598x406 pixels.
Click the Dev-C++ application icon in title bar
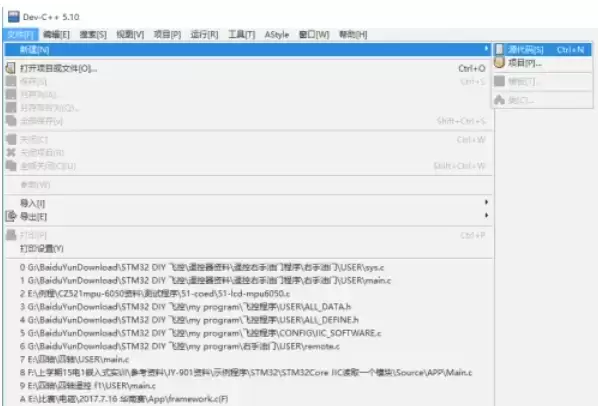click(x=14, y=16)
